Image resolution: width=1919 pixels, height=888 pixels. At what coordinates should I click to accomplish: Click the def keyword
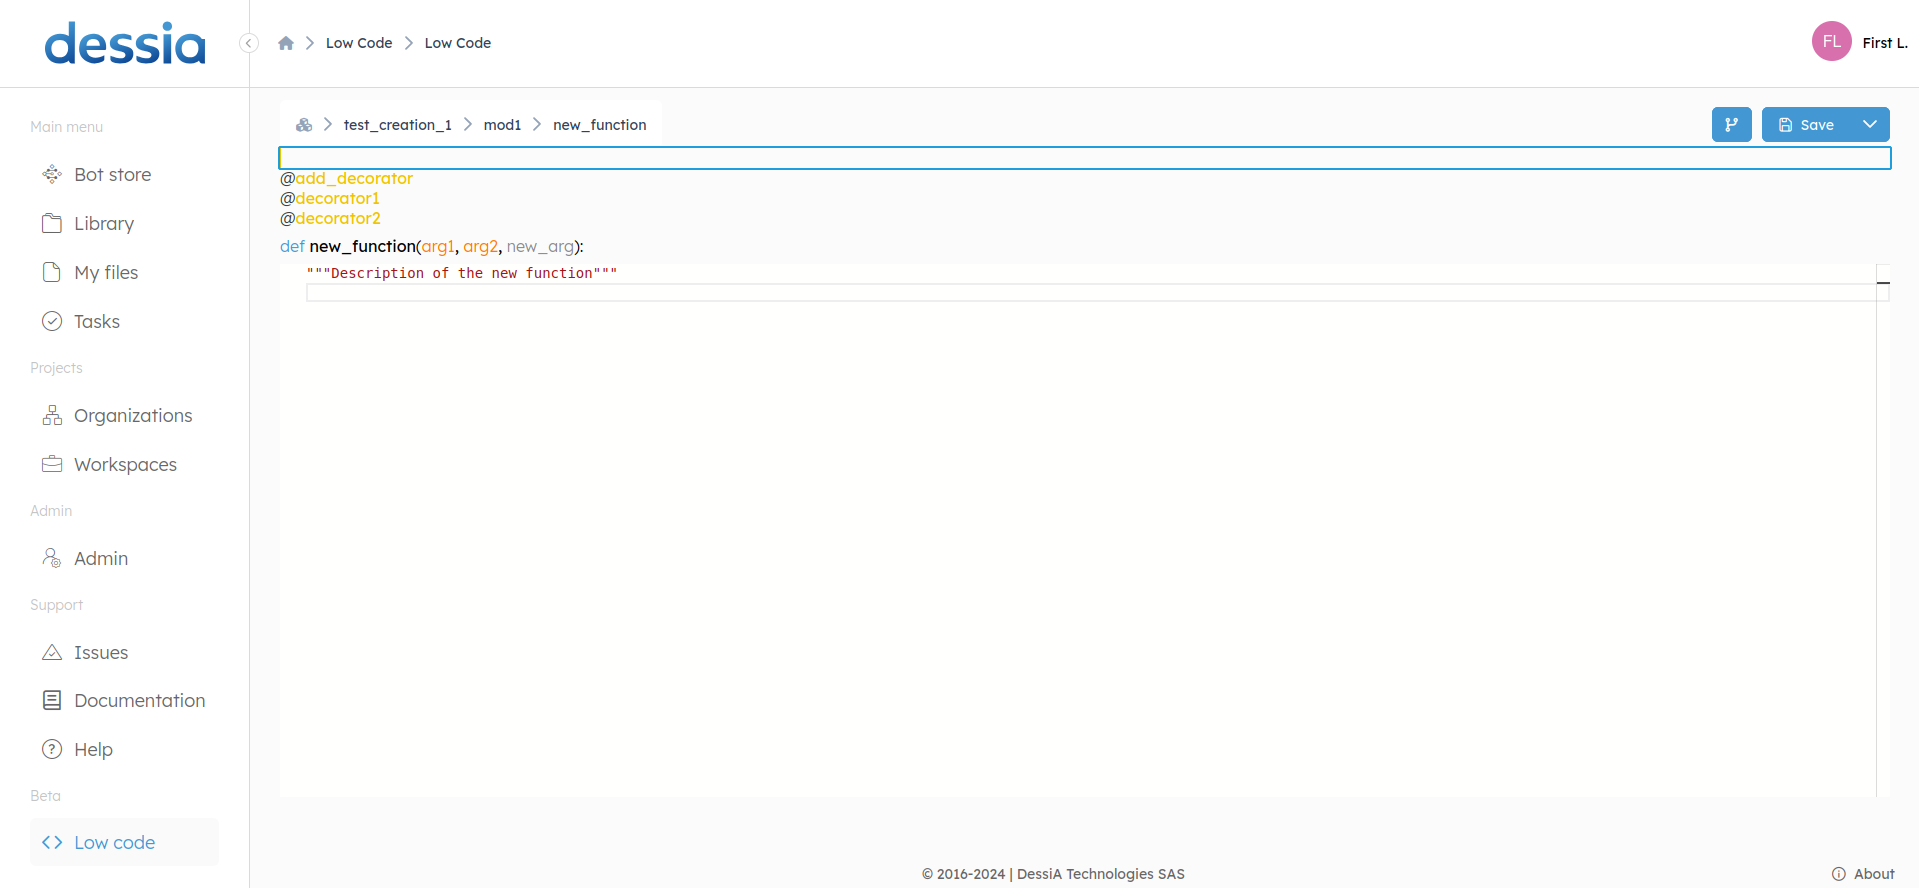(292, 246)
